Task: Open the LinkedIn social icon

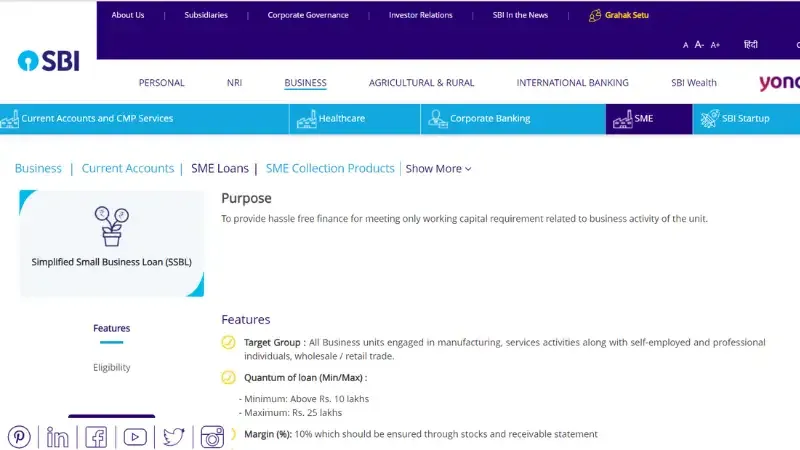Action: click(57, 437)
